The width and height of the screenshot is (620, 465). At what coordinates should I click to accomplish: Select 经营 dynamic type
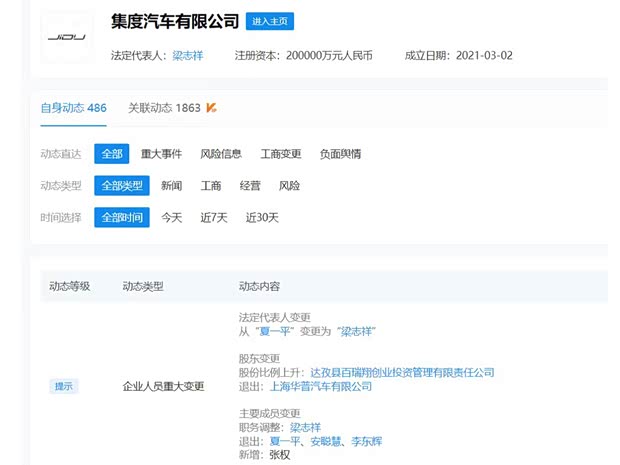[x=250, y=186]
